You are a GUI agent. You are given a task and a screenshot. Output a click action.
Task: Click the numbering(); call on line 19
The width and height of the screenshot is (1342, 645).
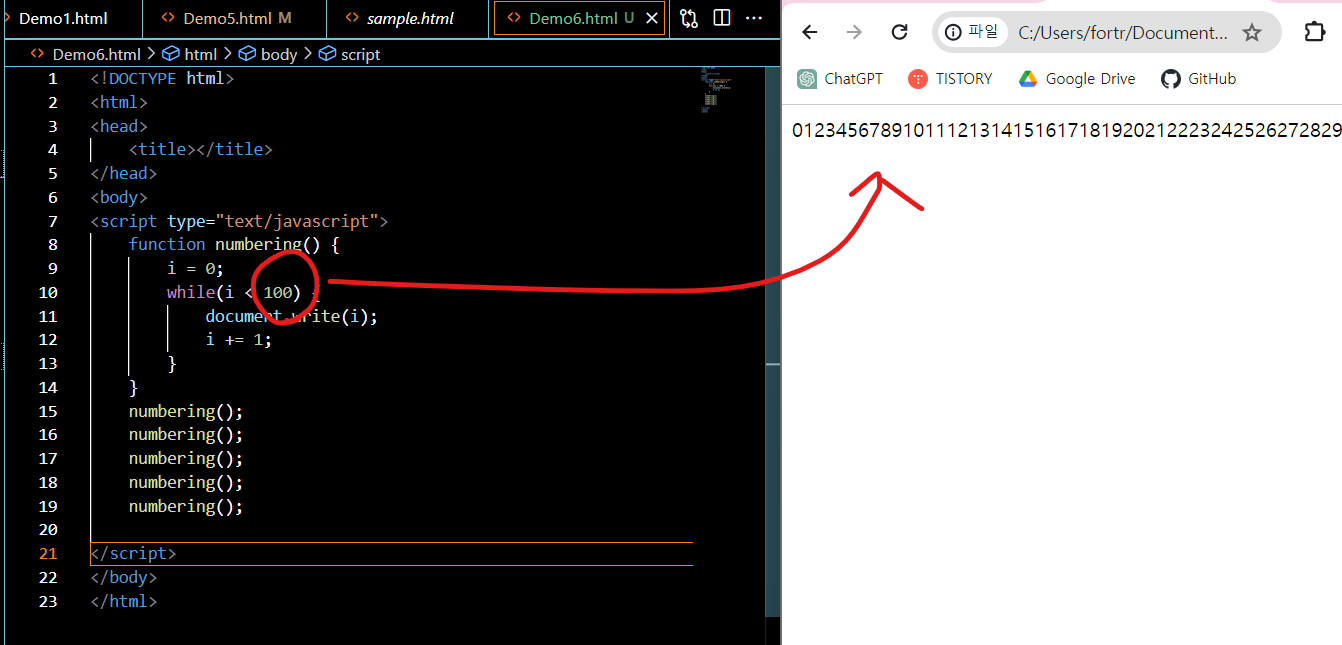click(x=186, y=506)
